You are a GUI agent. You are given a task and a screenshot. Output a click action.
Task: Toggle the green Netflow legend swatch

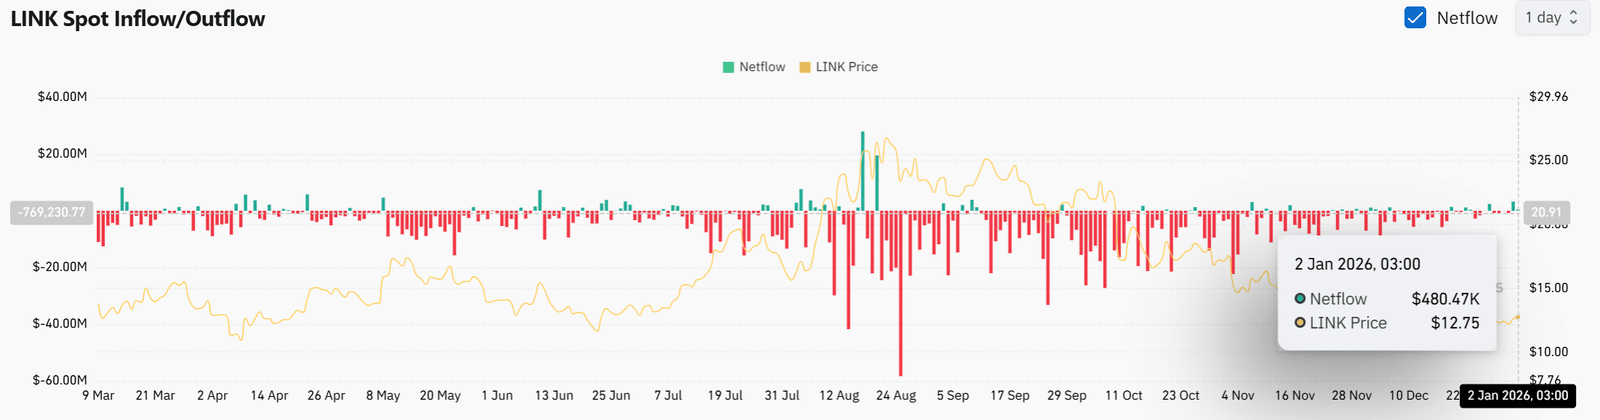click(x=728, y=67)
